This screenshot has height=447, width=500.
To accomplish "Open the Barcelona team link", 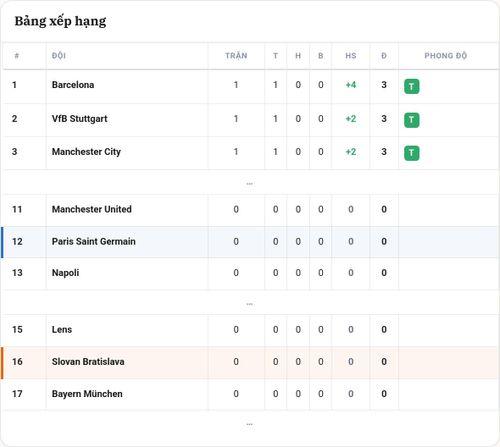I will [73, 85].
